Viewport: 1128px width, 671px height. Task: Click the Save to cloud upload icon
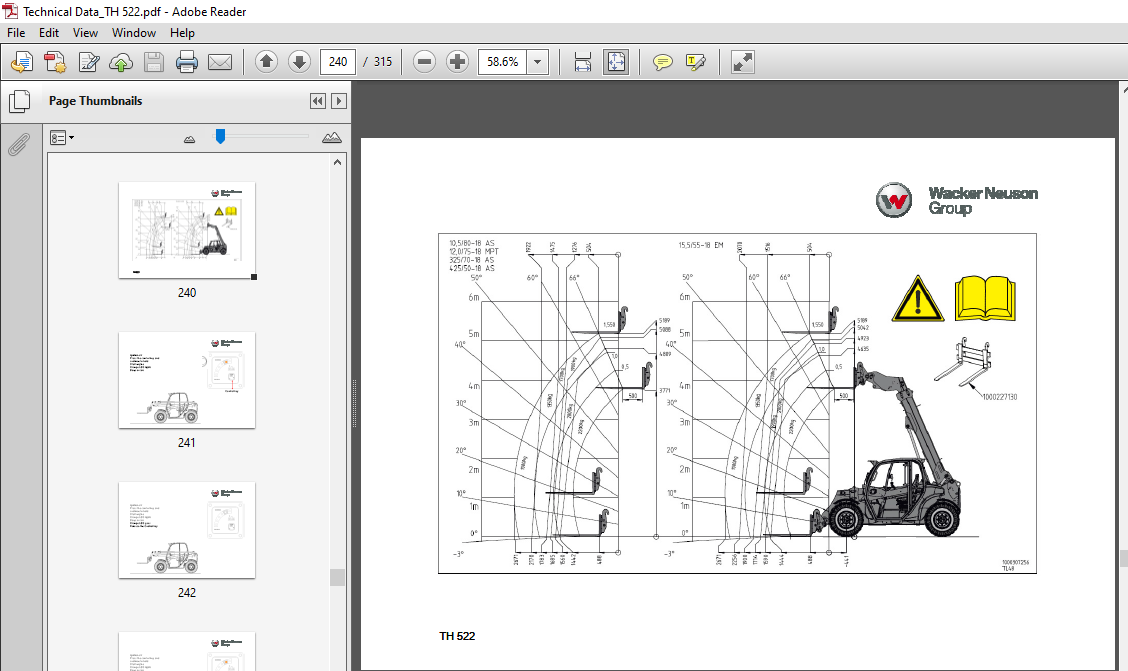(x=121, y=63)
